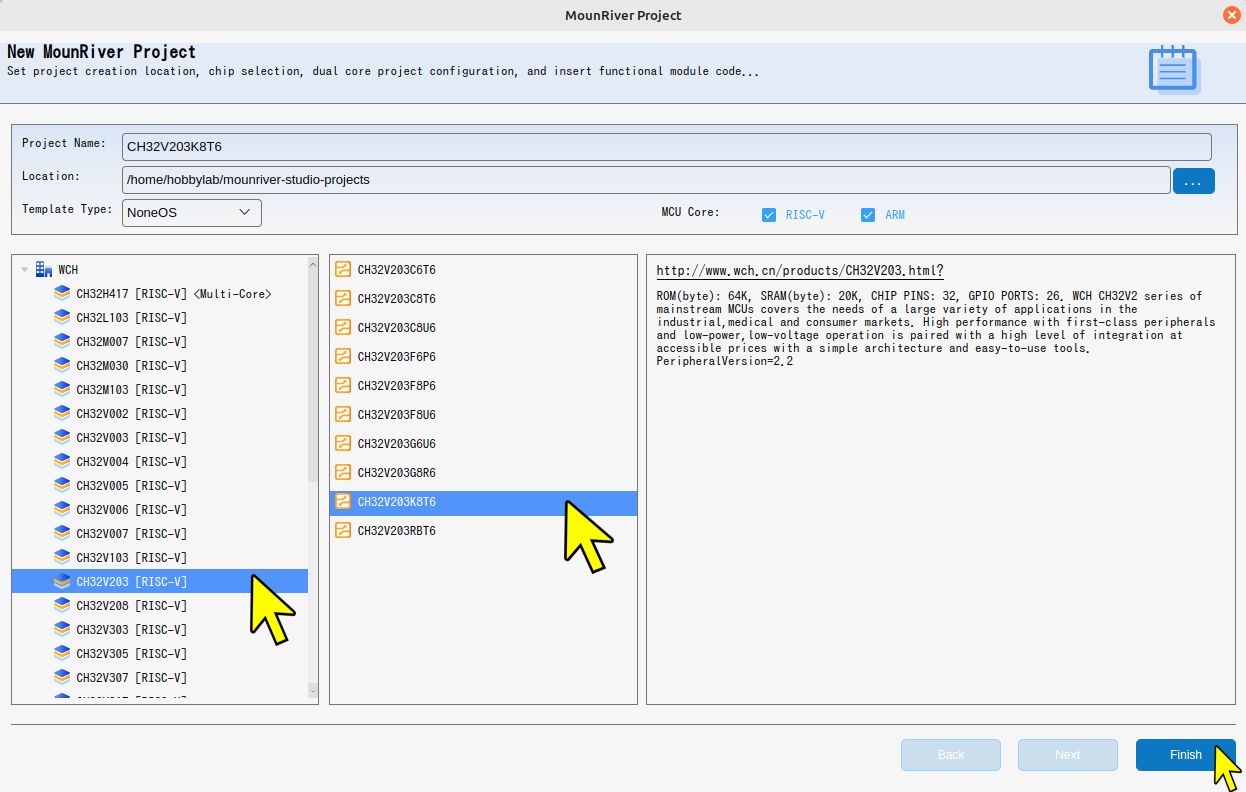Click the CH32V208 chip series icon
This screenshot has width=1246, height=792.
click(62, 606)
